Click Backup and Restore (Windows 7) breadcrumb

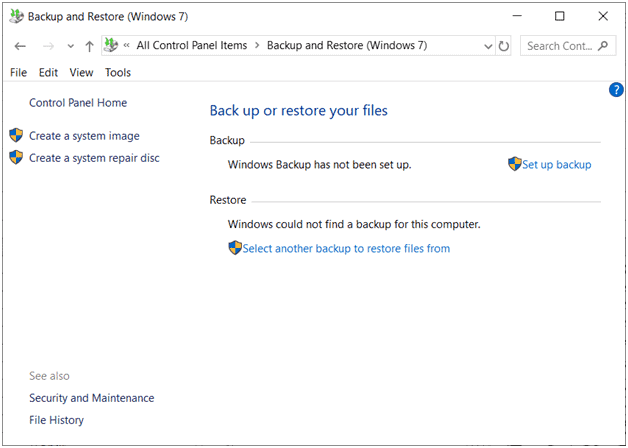click(x=347, y=45)
